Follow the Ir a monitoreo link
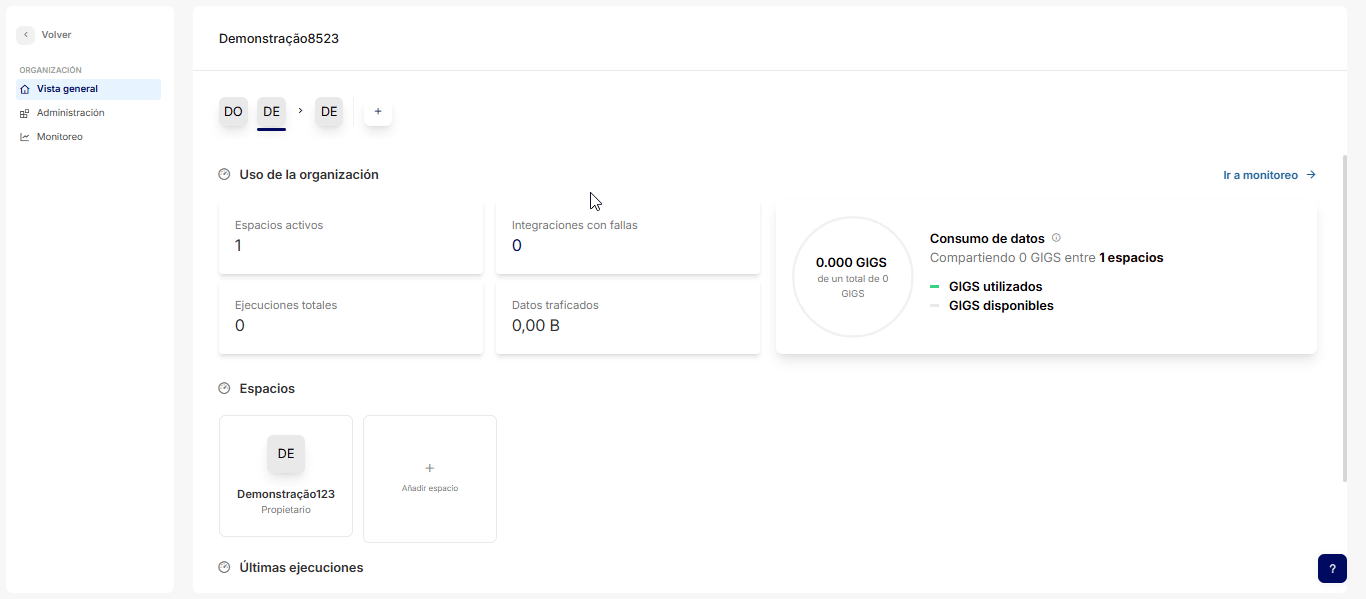Viewport: 1366px width, 599px height. point(1269,175)
